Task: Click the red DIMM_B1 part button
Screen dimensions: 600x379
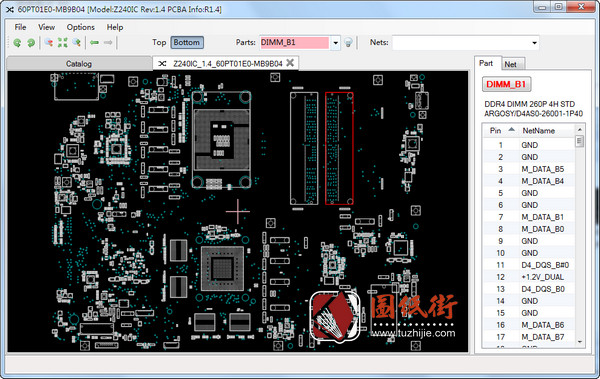Action: 506,84
